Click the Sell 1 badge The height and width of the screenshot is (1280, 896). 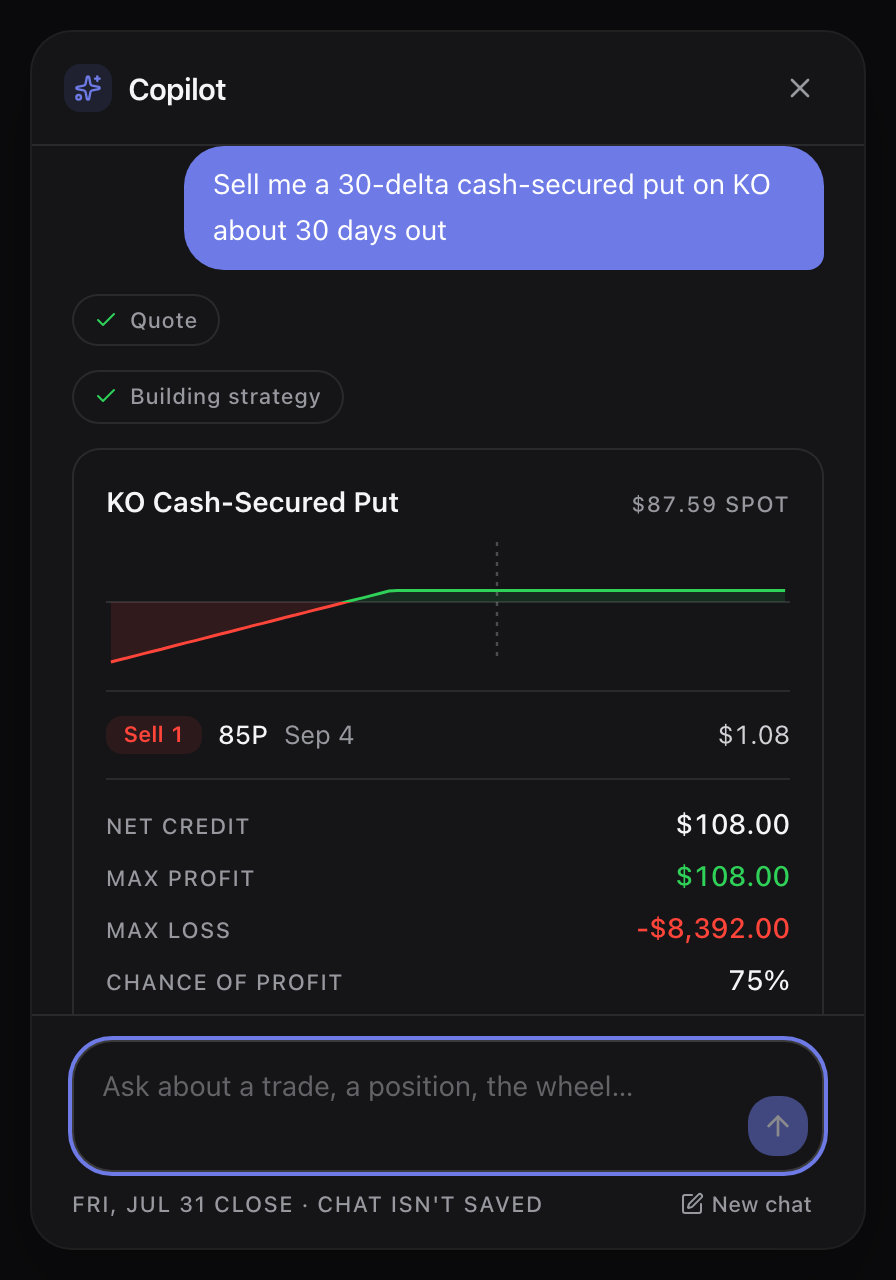click(x=154, y=735)
